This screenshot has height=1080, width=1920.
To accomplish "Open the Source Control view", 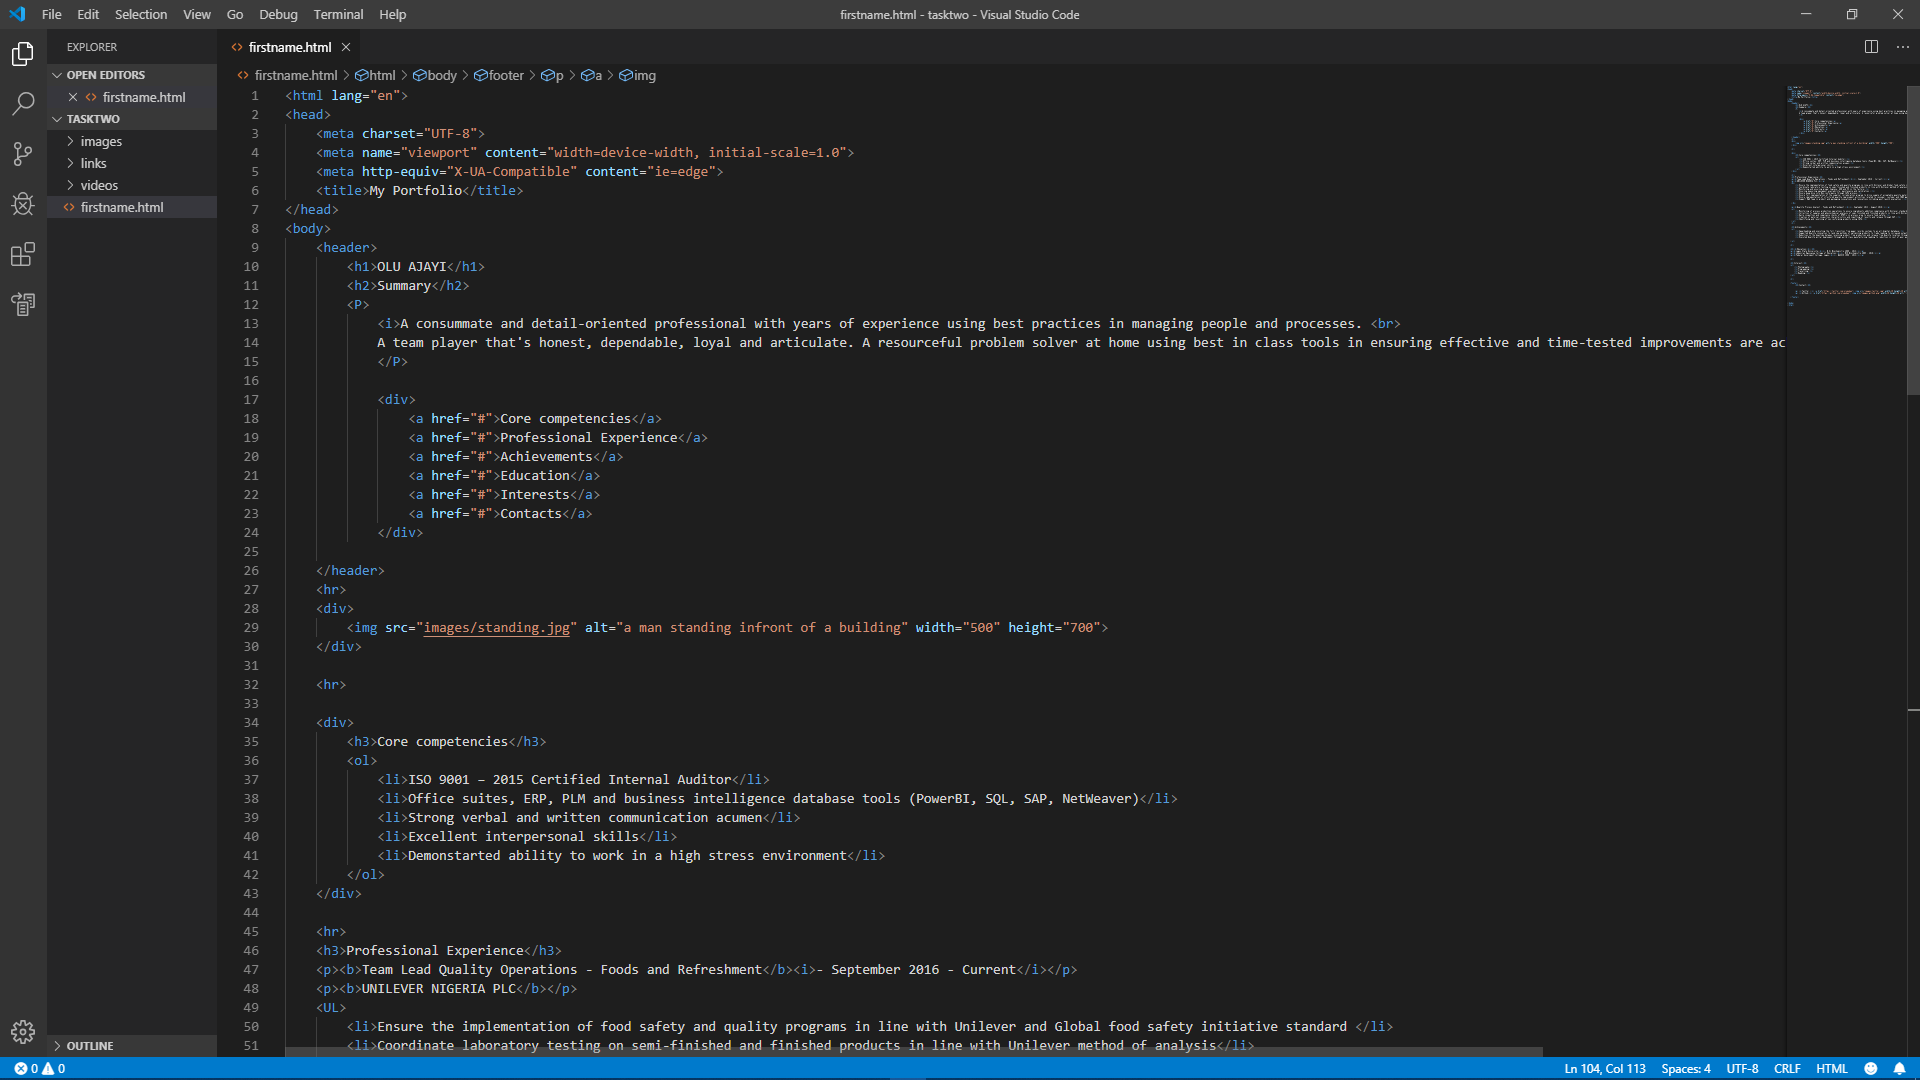I will 23,154.
